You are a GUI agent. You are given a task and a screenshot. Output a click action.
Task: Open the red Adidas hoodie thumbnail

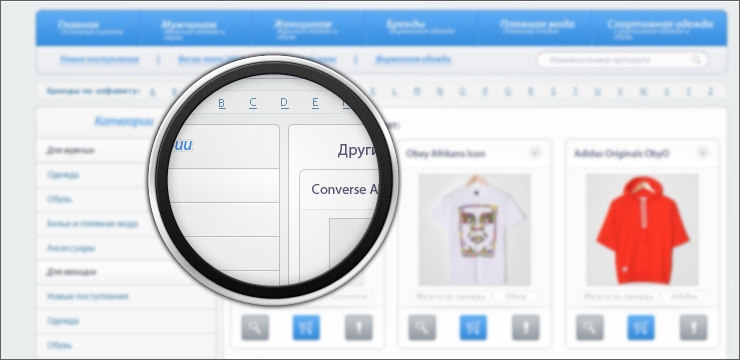coord(642,229)
